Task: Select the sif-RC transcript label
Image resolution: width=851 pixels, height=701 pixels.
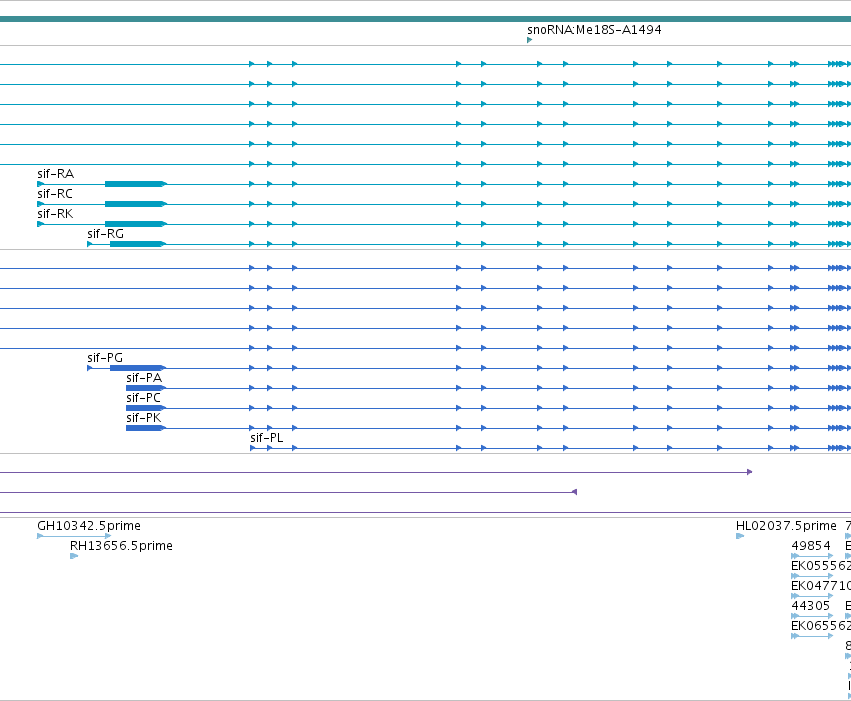Action: 55,194
